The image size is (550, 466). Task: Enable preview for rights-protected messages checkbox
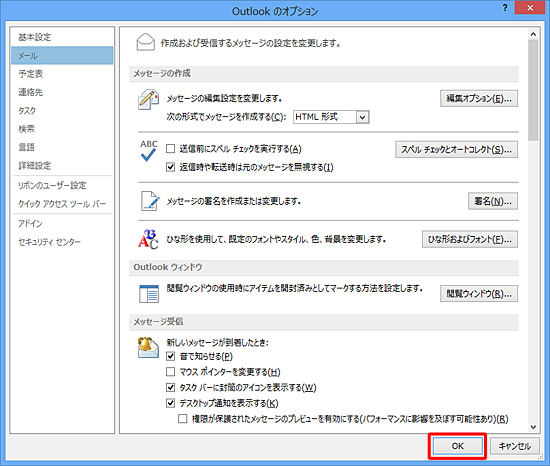click(183, 419)
